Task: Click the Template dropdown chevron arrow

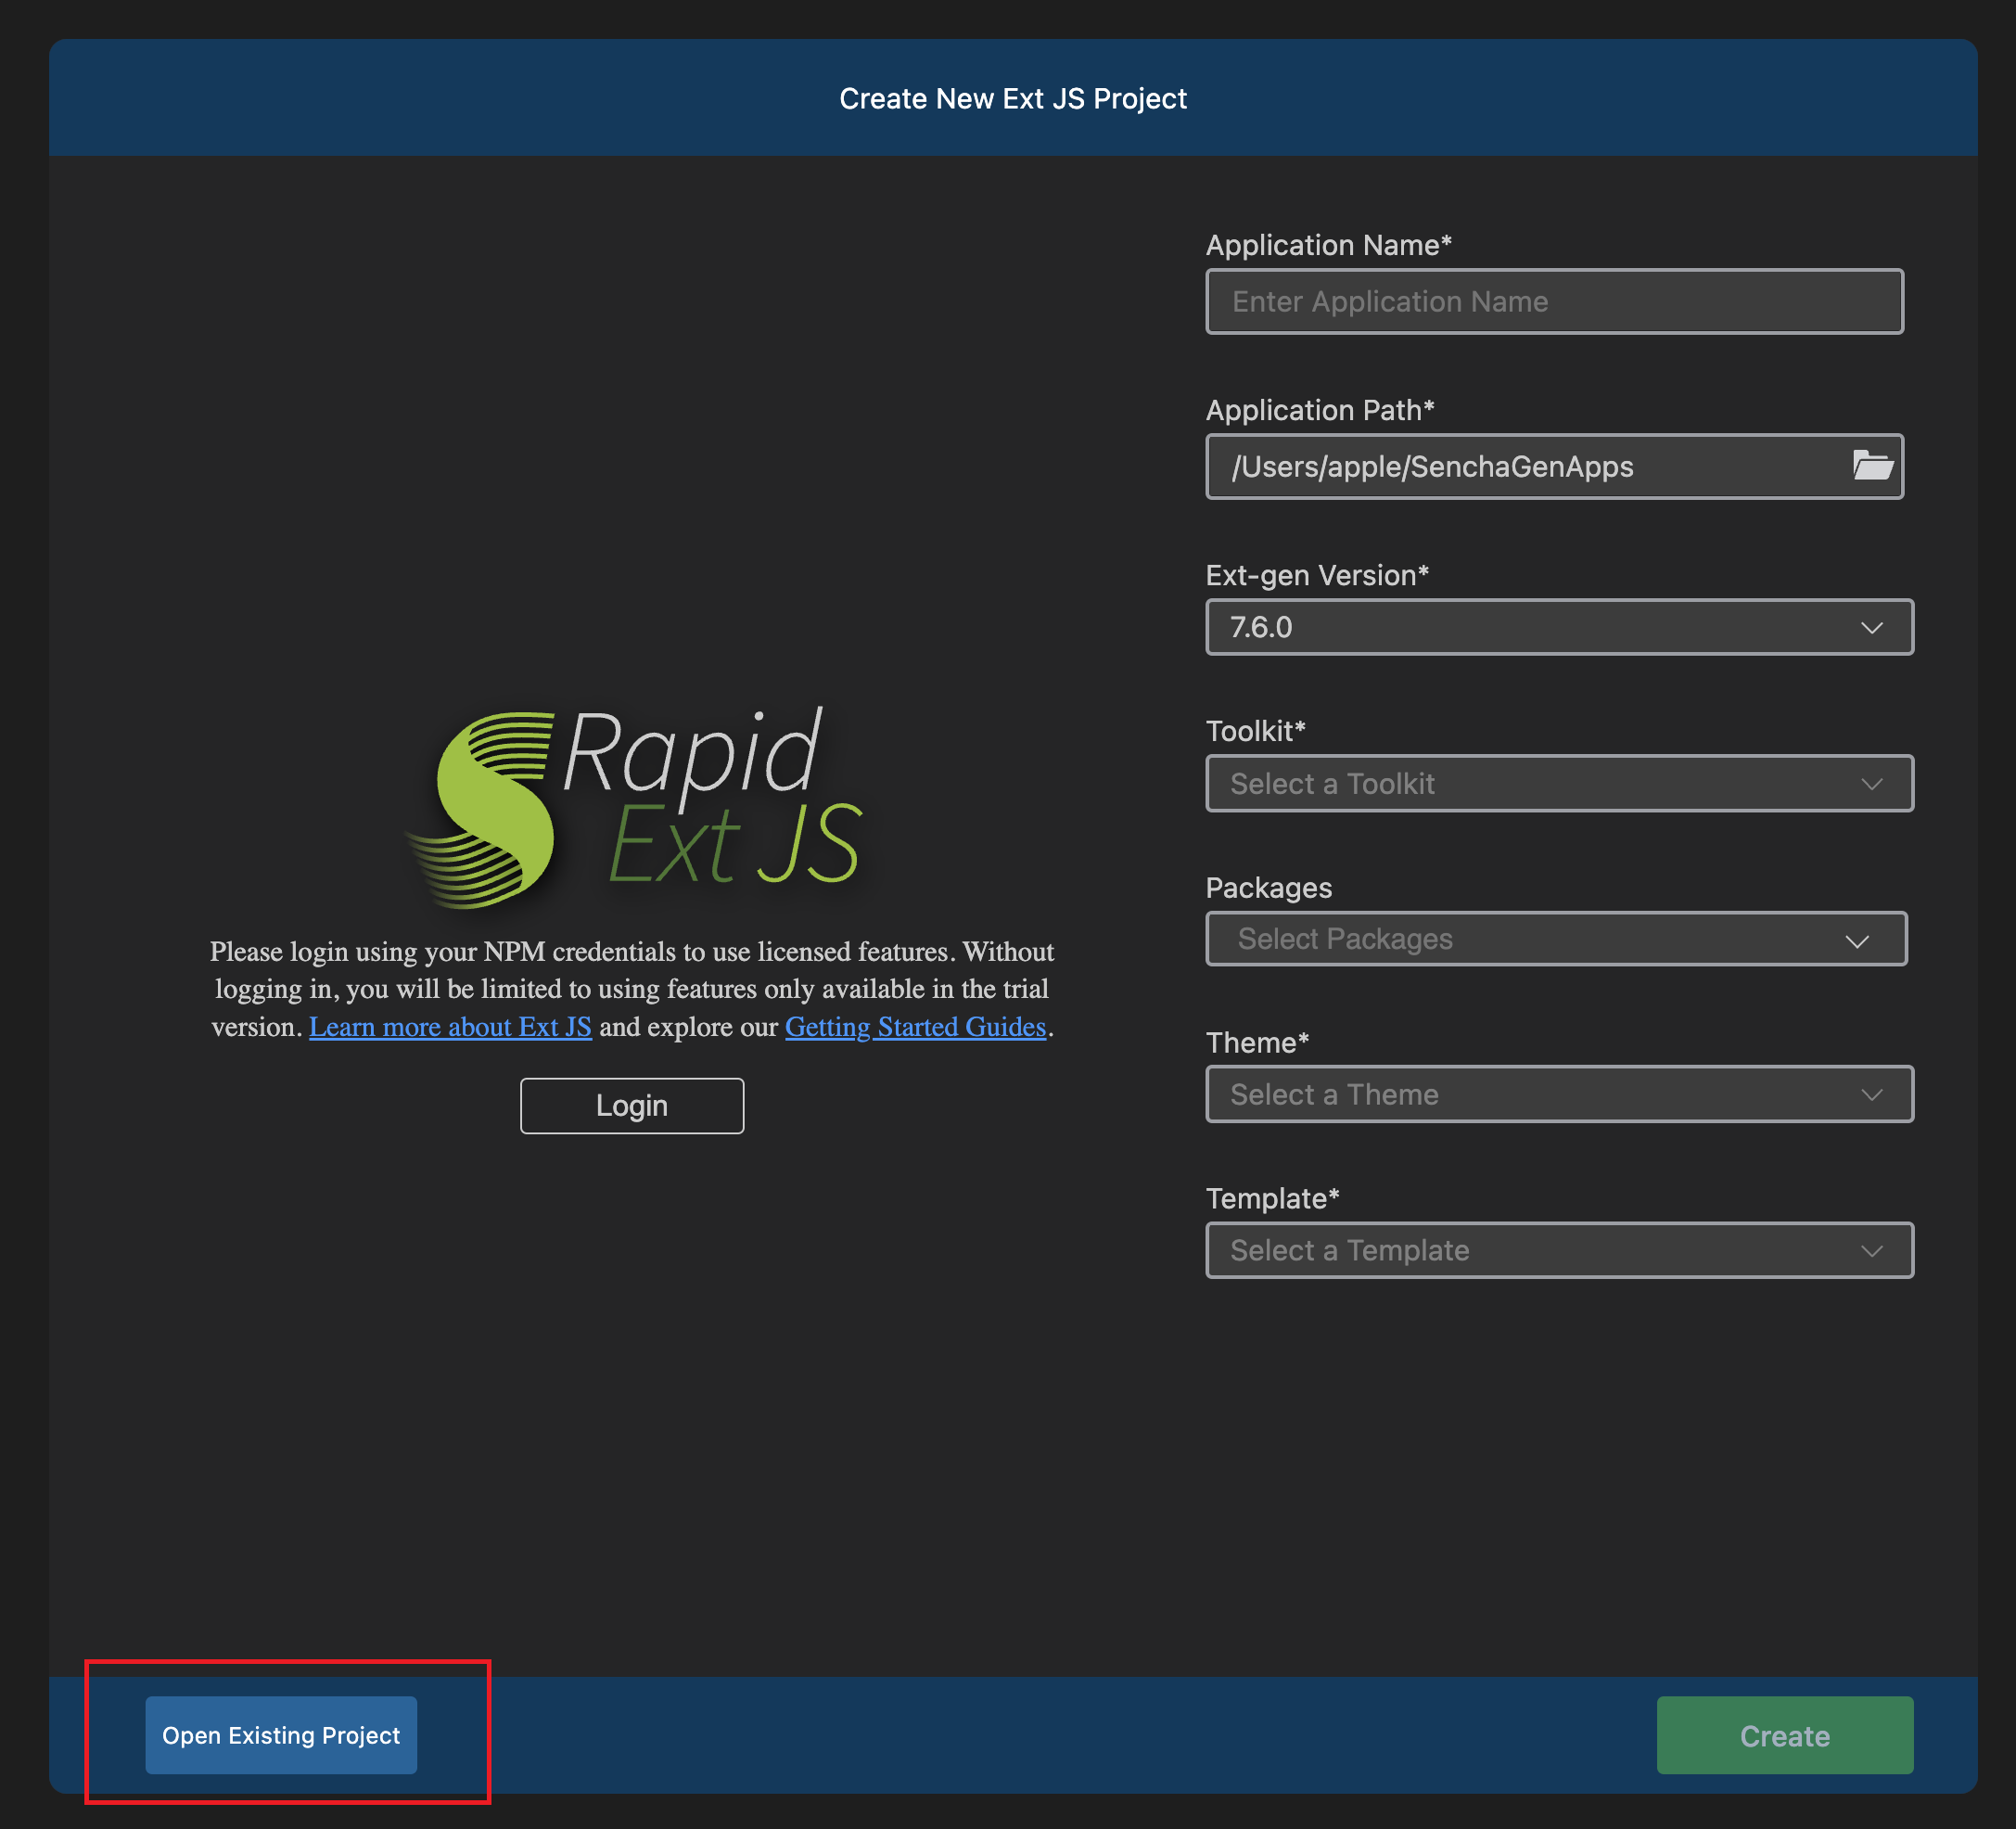Action: point(1871,1251)
